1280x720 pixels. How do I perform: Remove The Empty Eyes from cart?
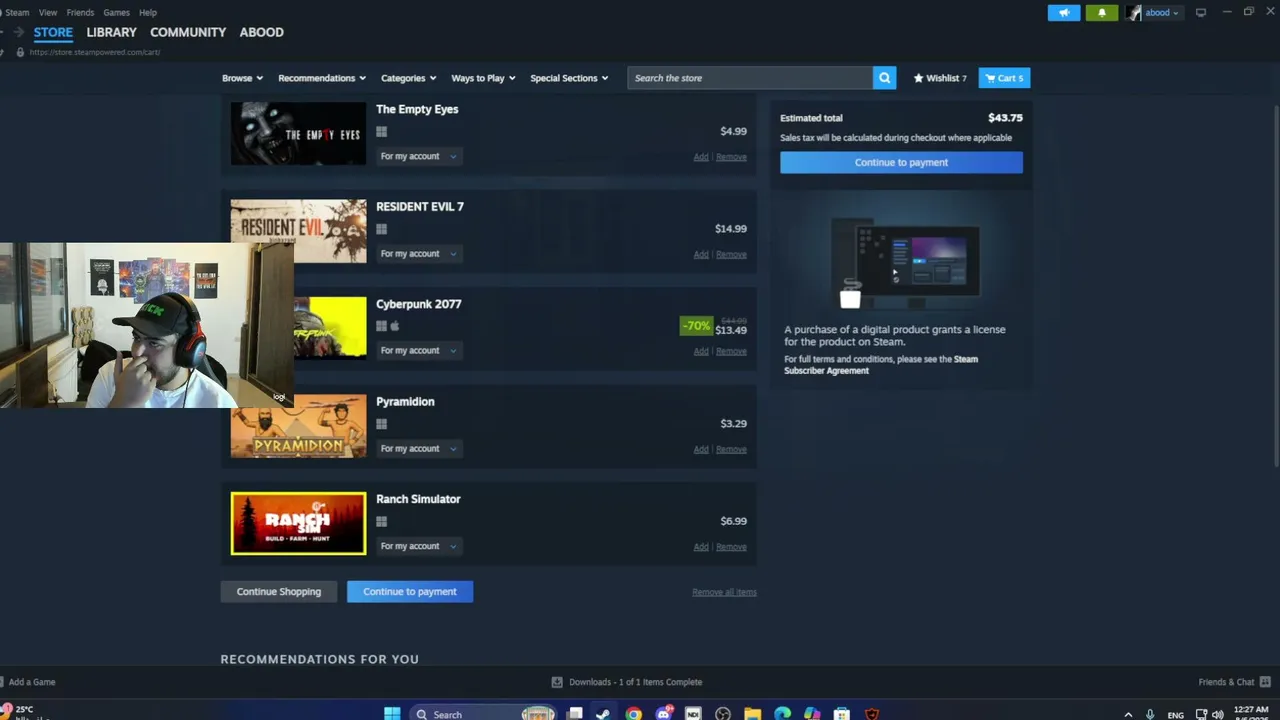pyautogui.click(x=731, y=157)
